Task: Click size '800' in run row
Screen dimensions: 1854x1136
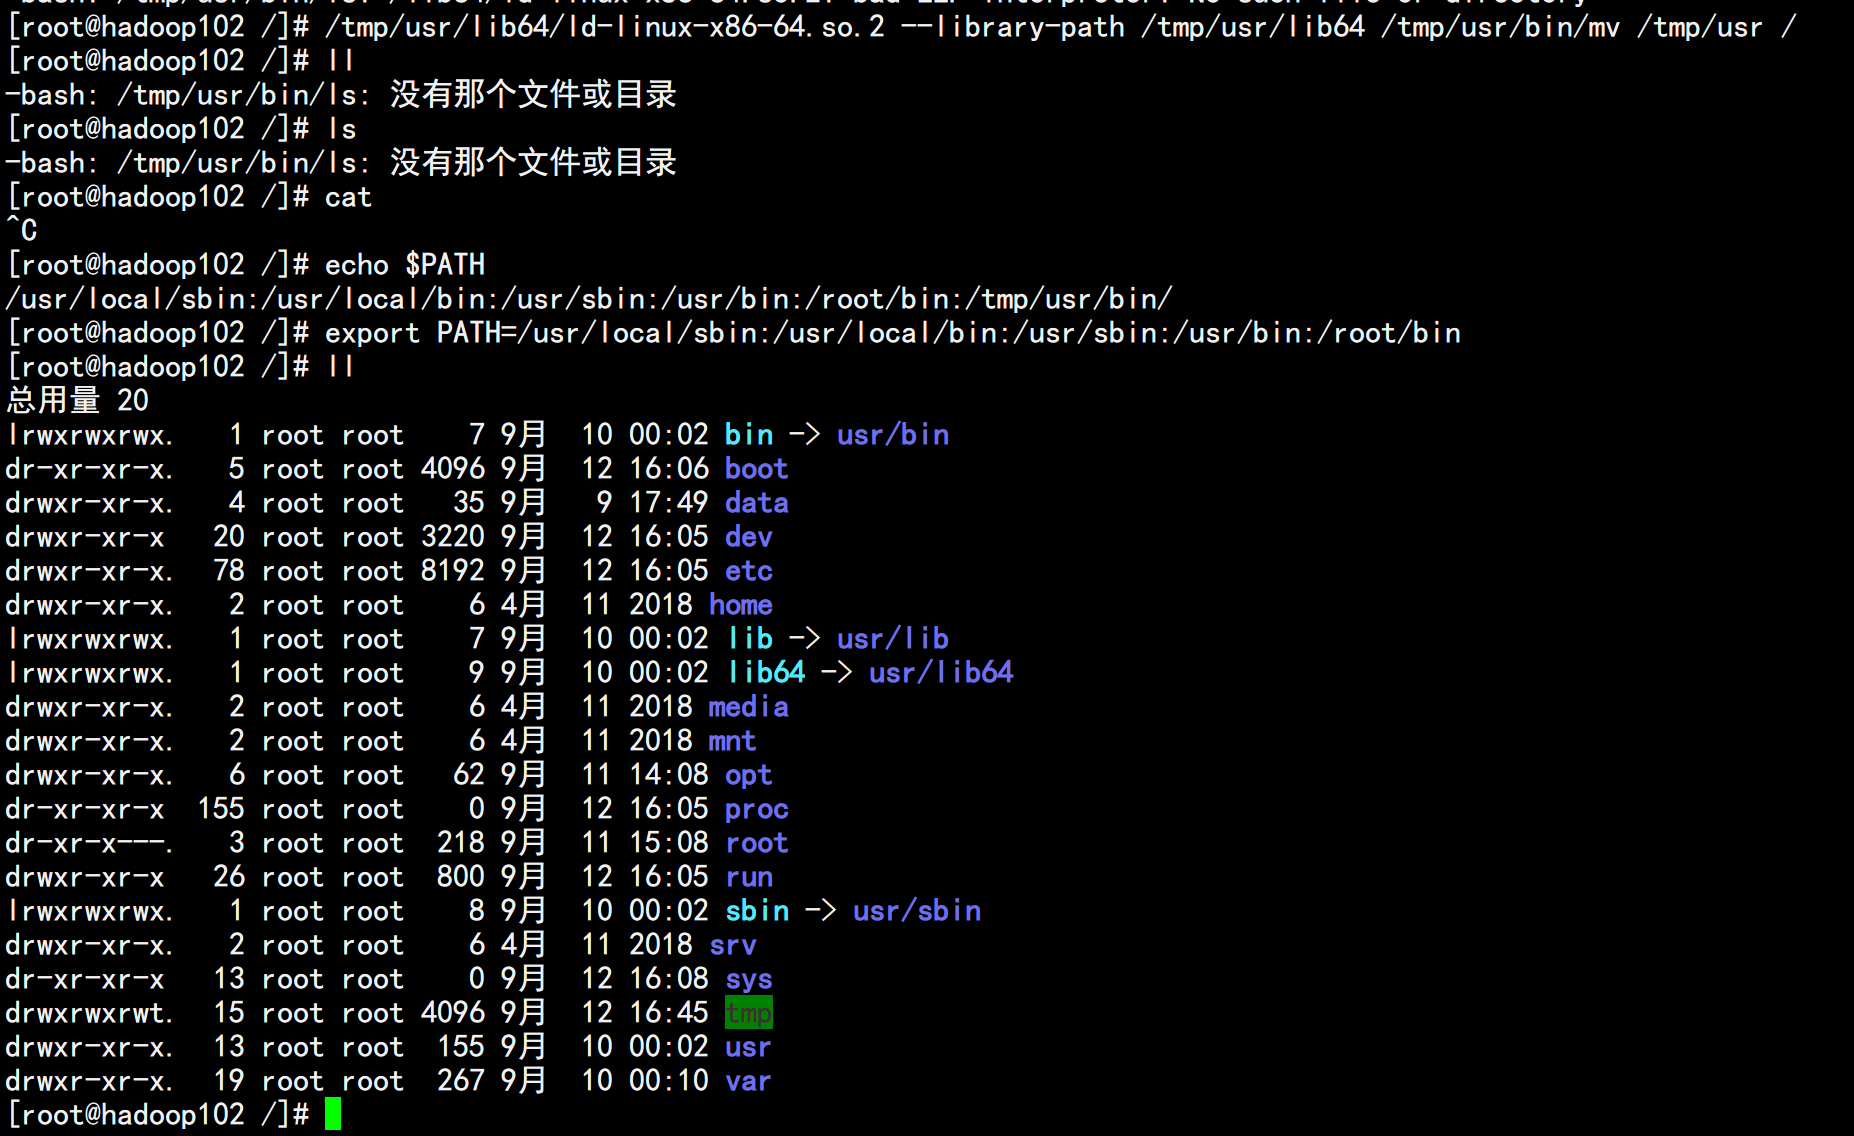Action: coord(461,877)
